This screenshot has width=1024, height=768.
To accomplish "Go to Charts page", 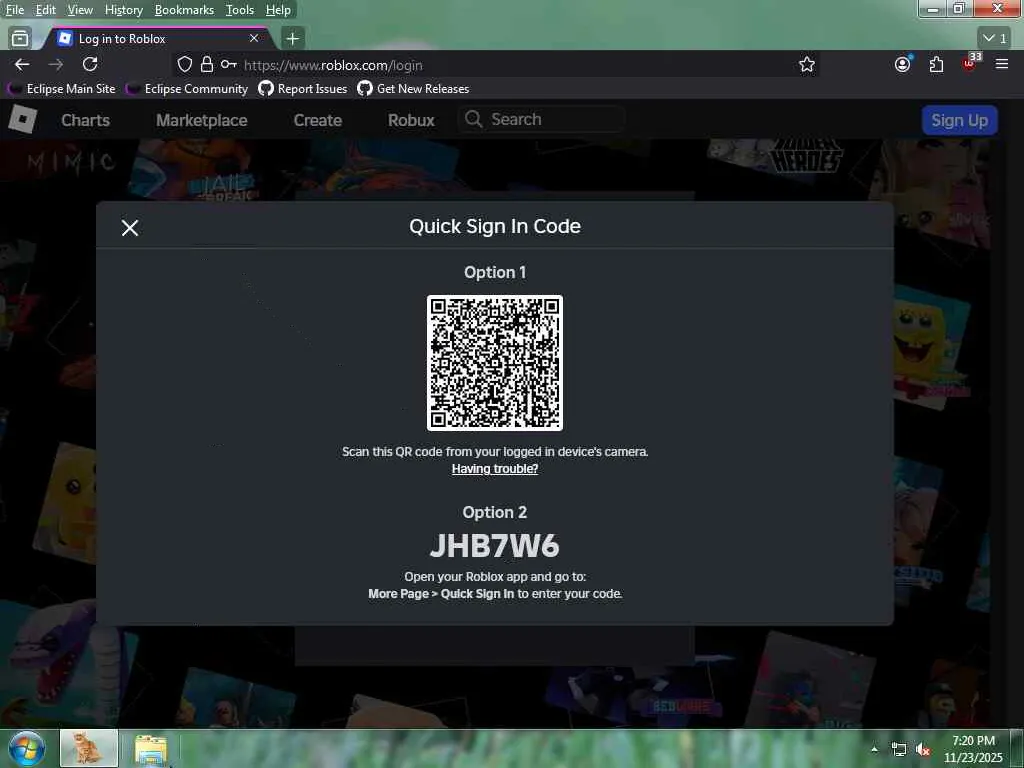I will coord(86,120).
